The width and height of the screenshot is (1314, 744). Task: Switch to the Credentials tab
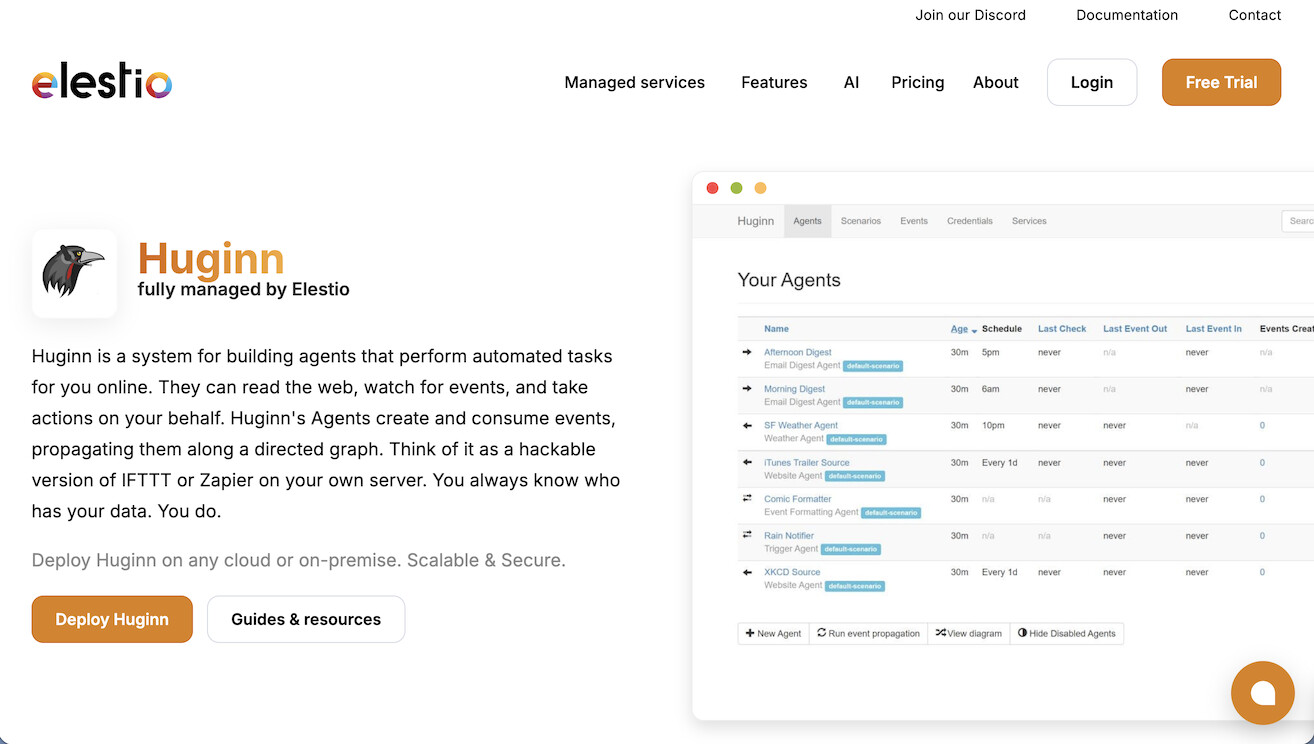click(969, 221)
